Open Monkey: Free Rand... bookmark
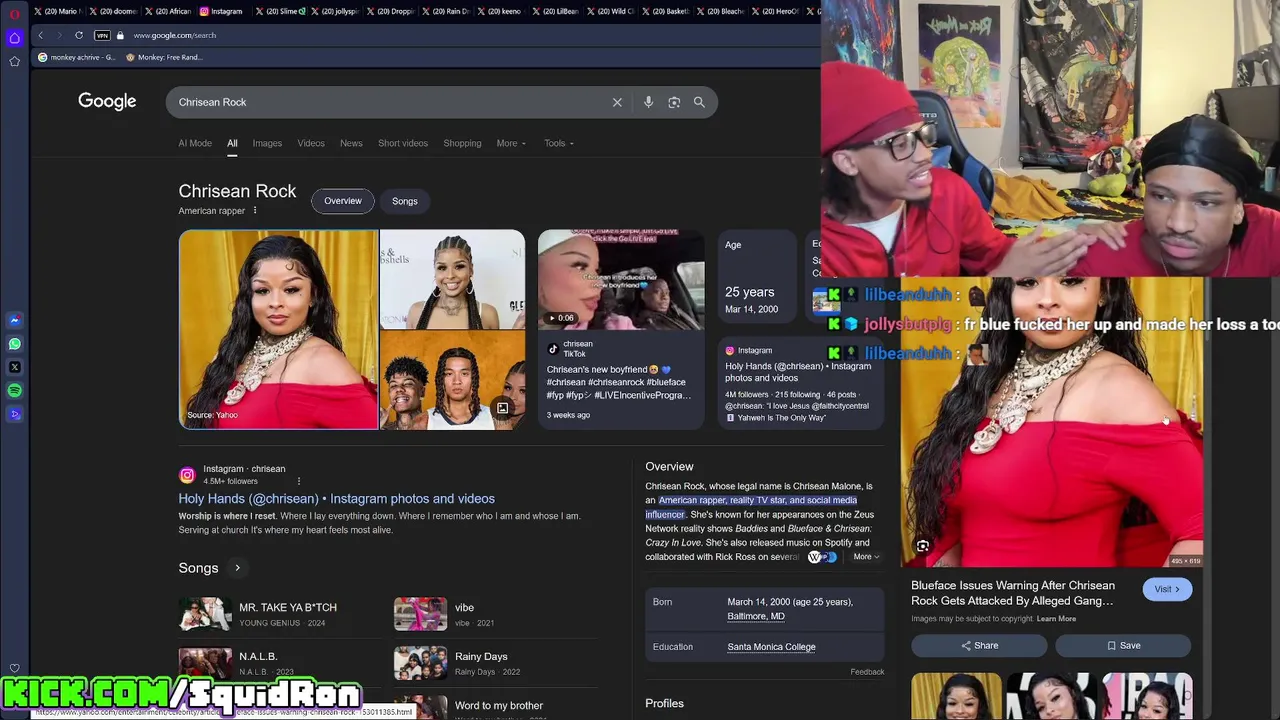 164,57
